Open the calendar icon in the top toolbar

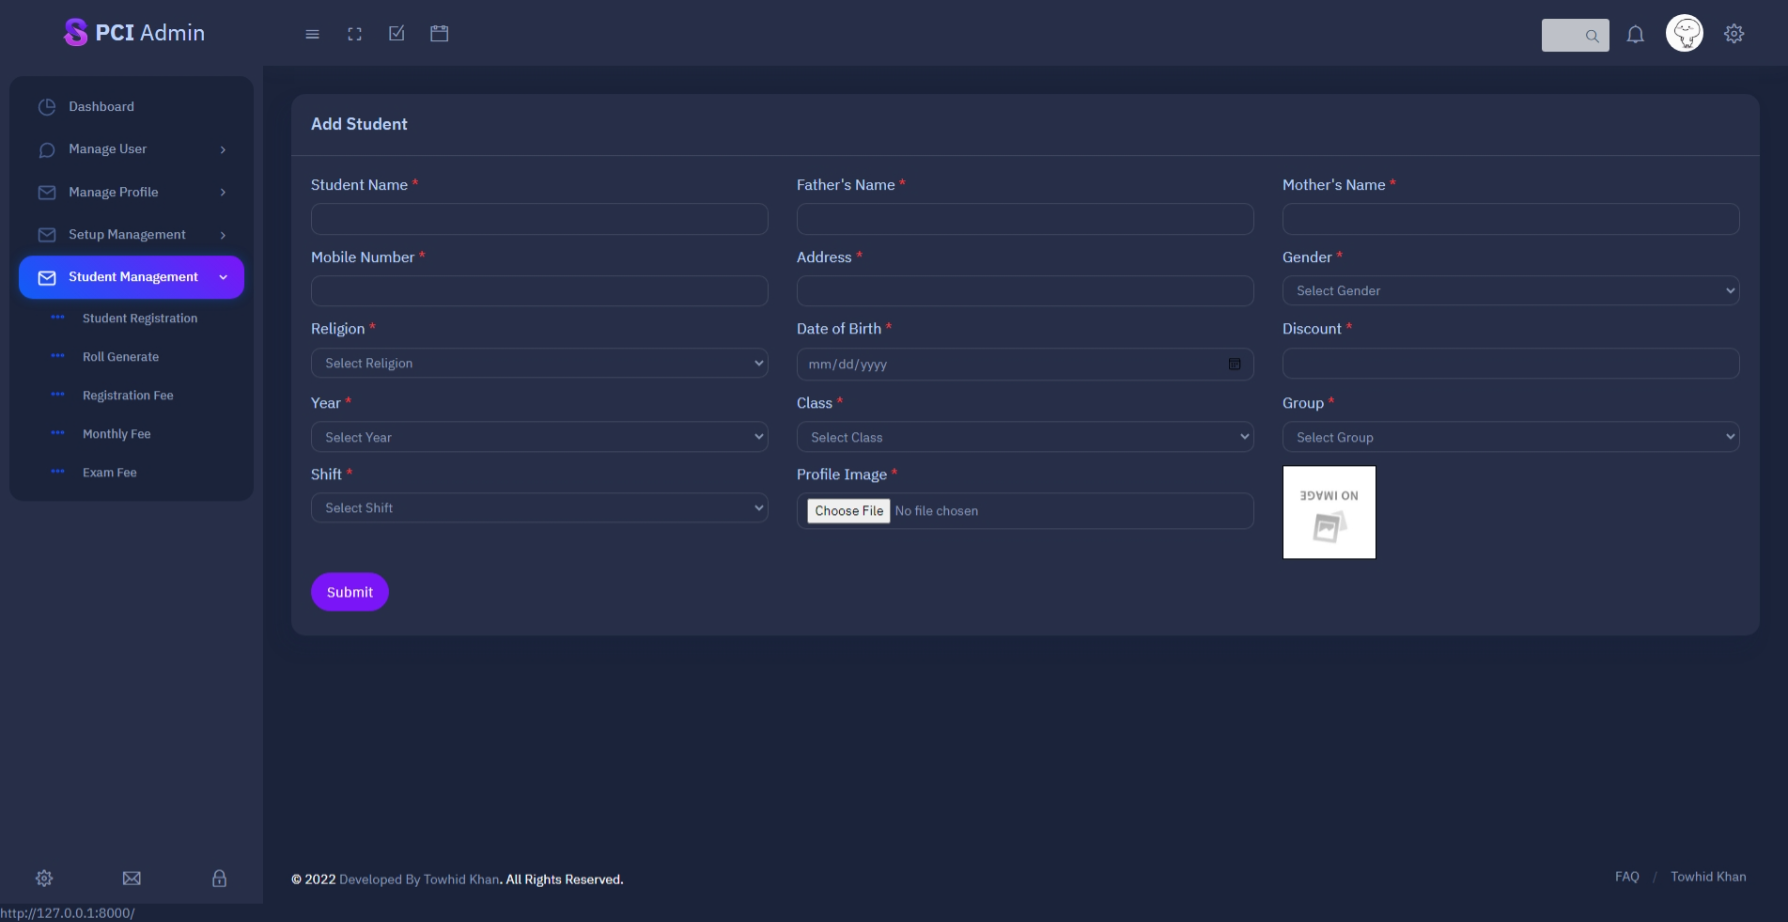tap(438, 33)
